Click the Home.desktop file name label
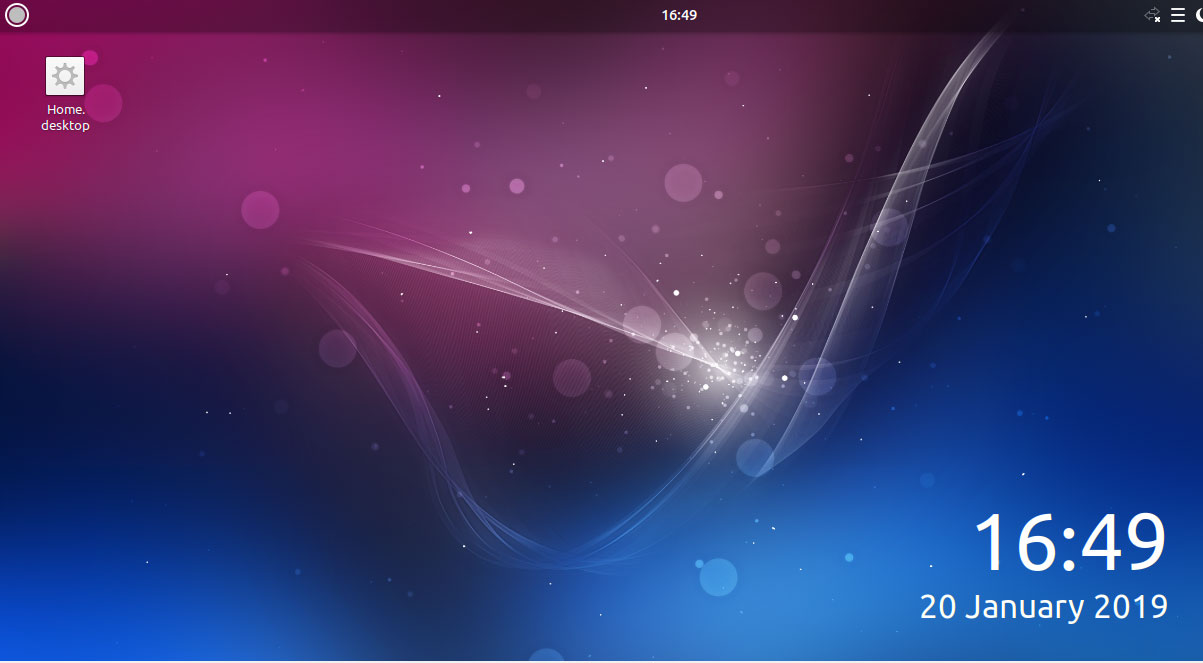Screen dimensions: 1203x663 tap(64, 117)
